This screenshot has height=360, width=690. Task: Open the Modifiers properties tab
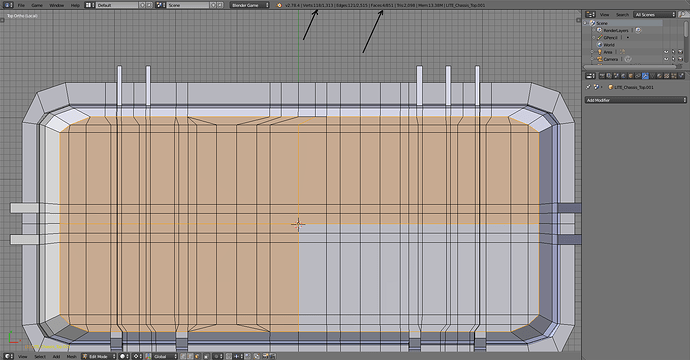coord(646,76)
